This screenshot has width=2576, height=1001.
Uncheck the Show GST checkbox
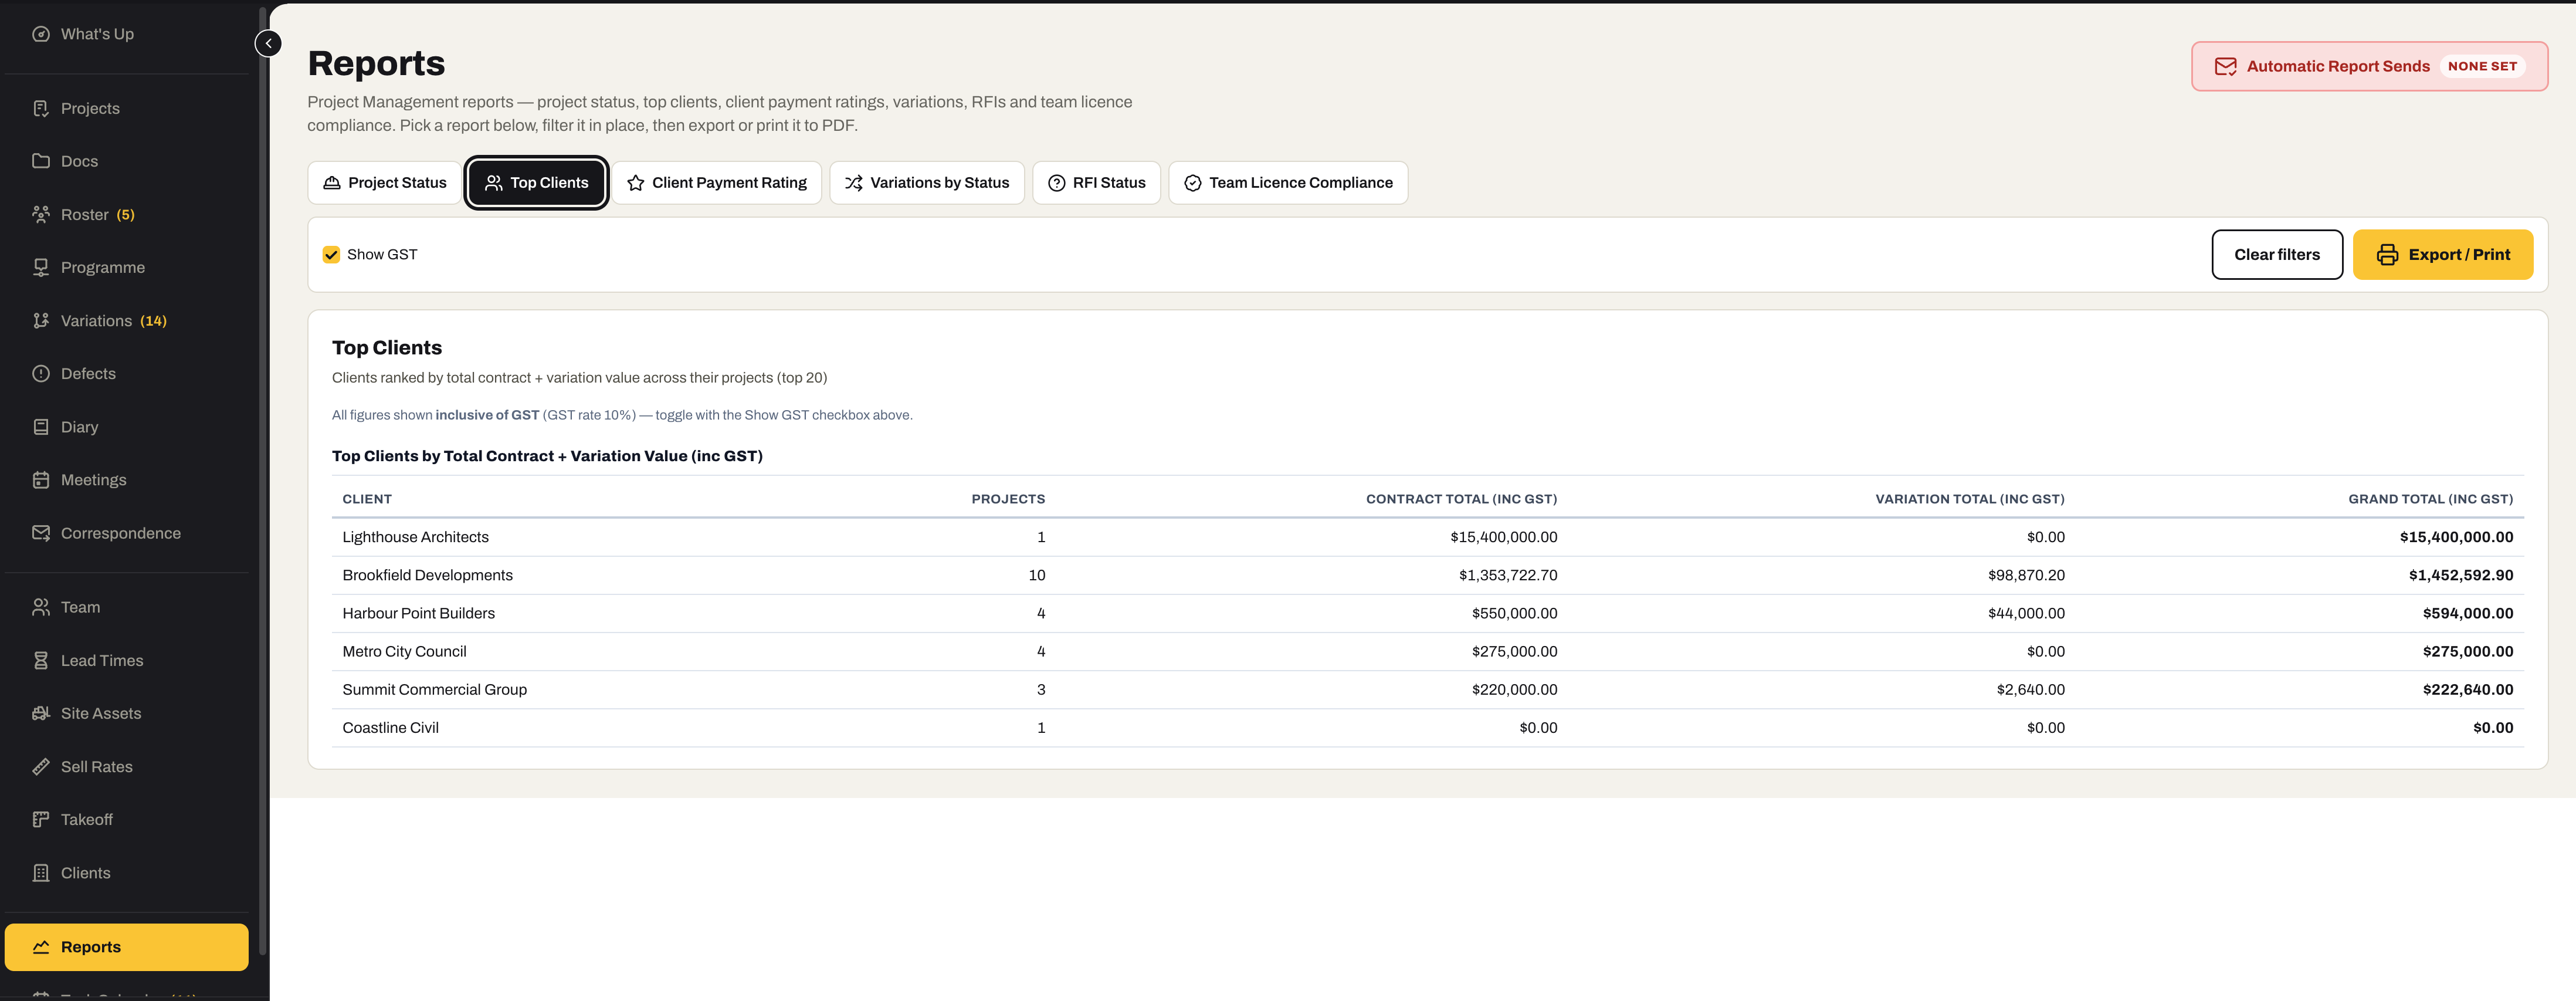click(331, 255)
